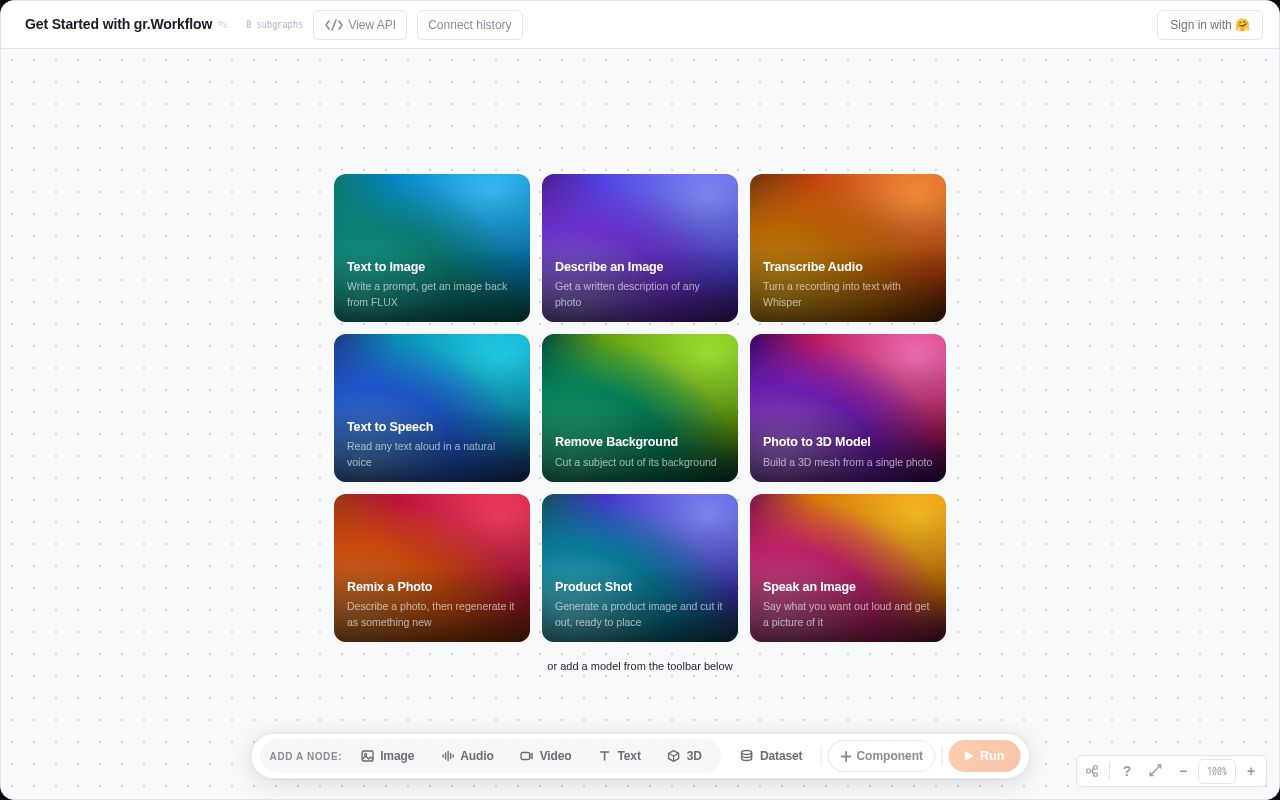Screen dimensions: 1280x800
Task: Open the Product Shot template
Action: coord(640,568)
